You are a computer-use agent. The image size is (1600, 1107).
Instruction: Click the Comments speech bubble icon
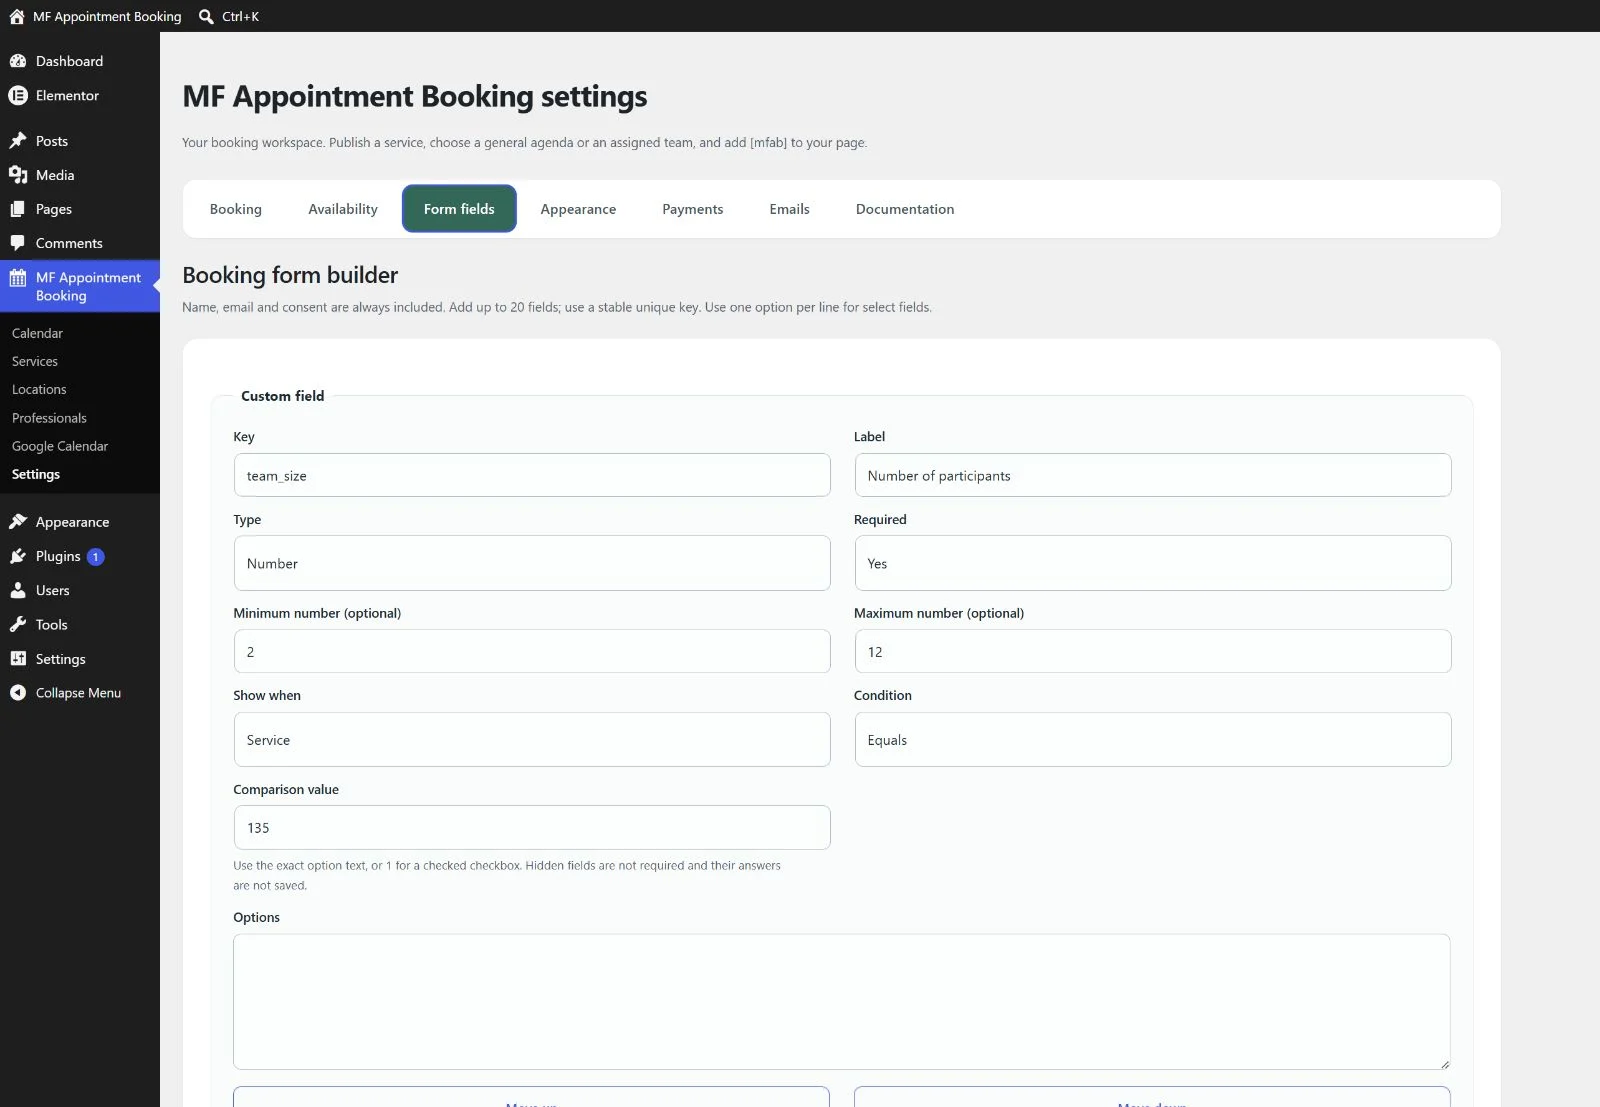pyautogui.click(x=18, y=243)
